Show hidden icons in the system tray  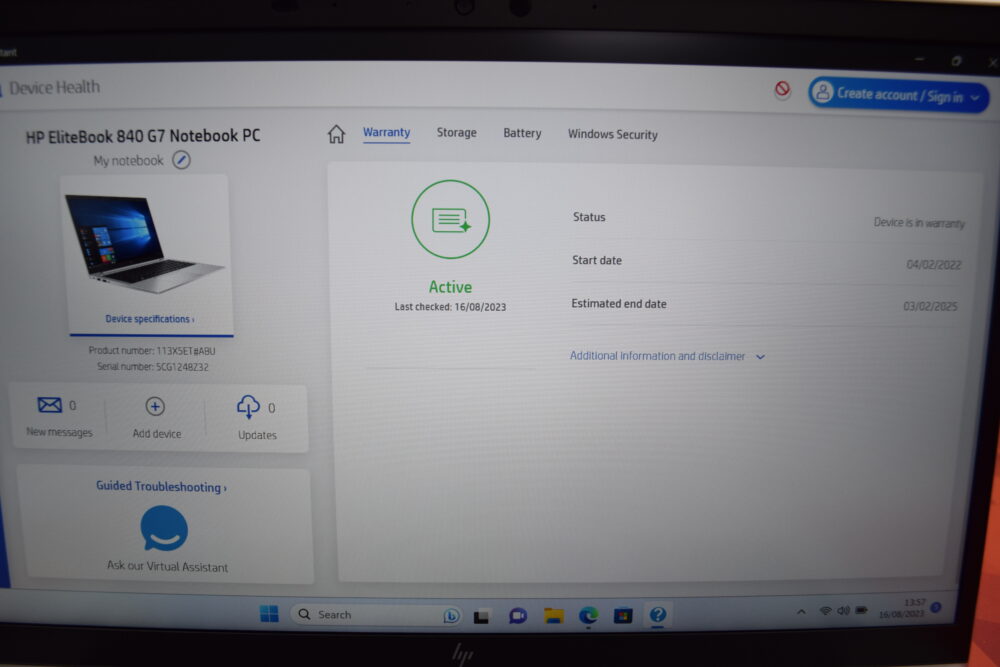pos(801,612)
